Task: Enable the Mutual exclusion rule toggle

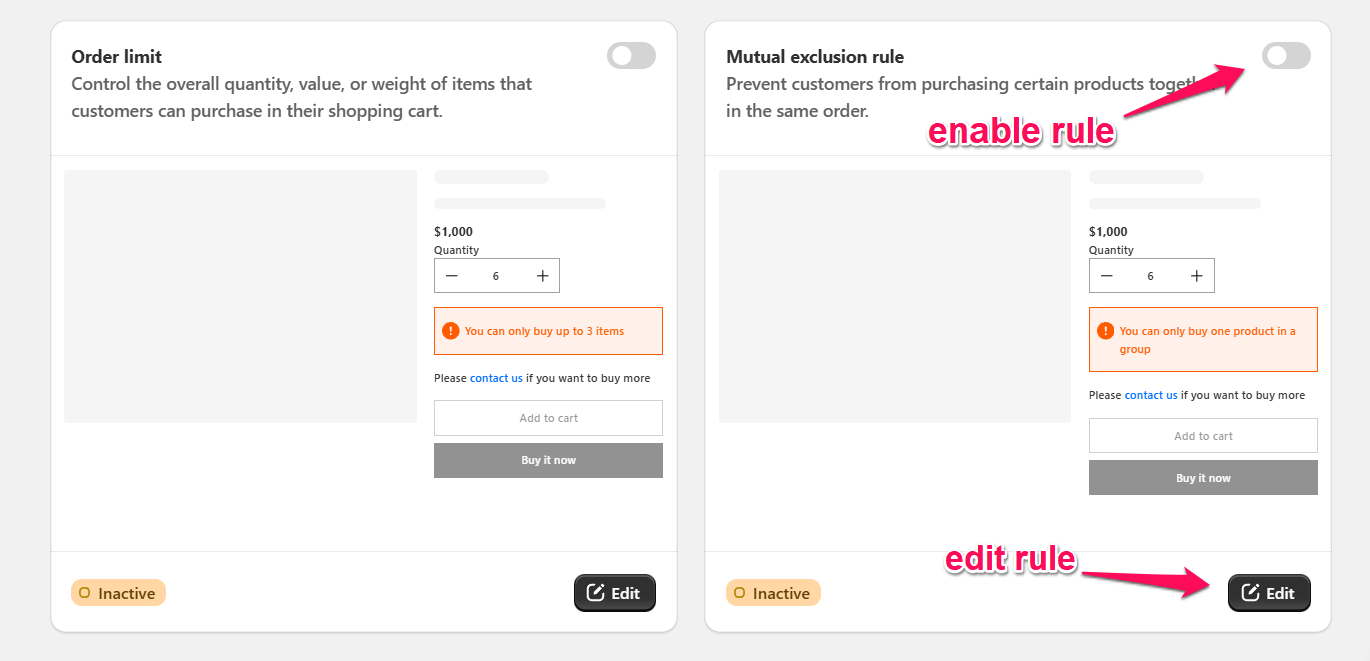Action: point(1286,55)
